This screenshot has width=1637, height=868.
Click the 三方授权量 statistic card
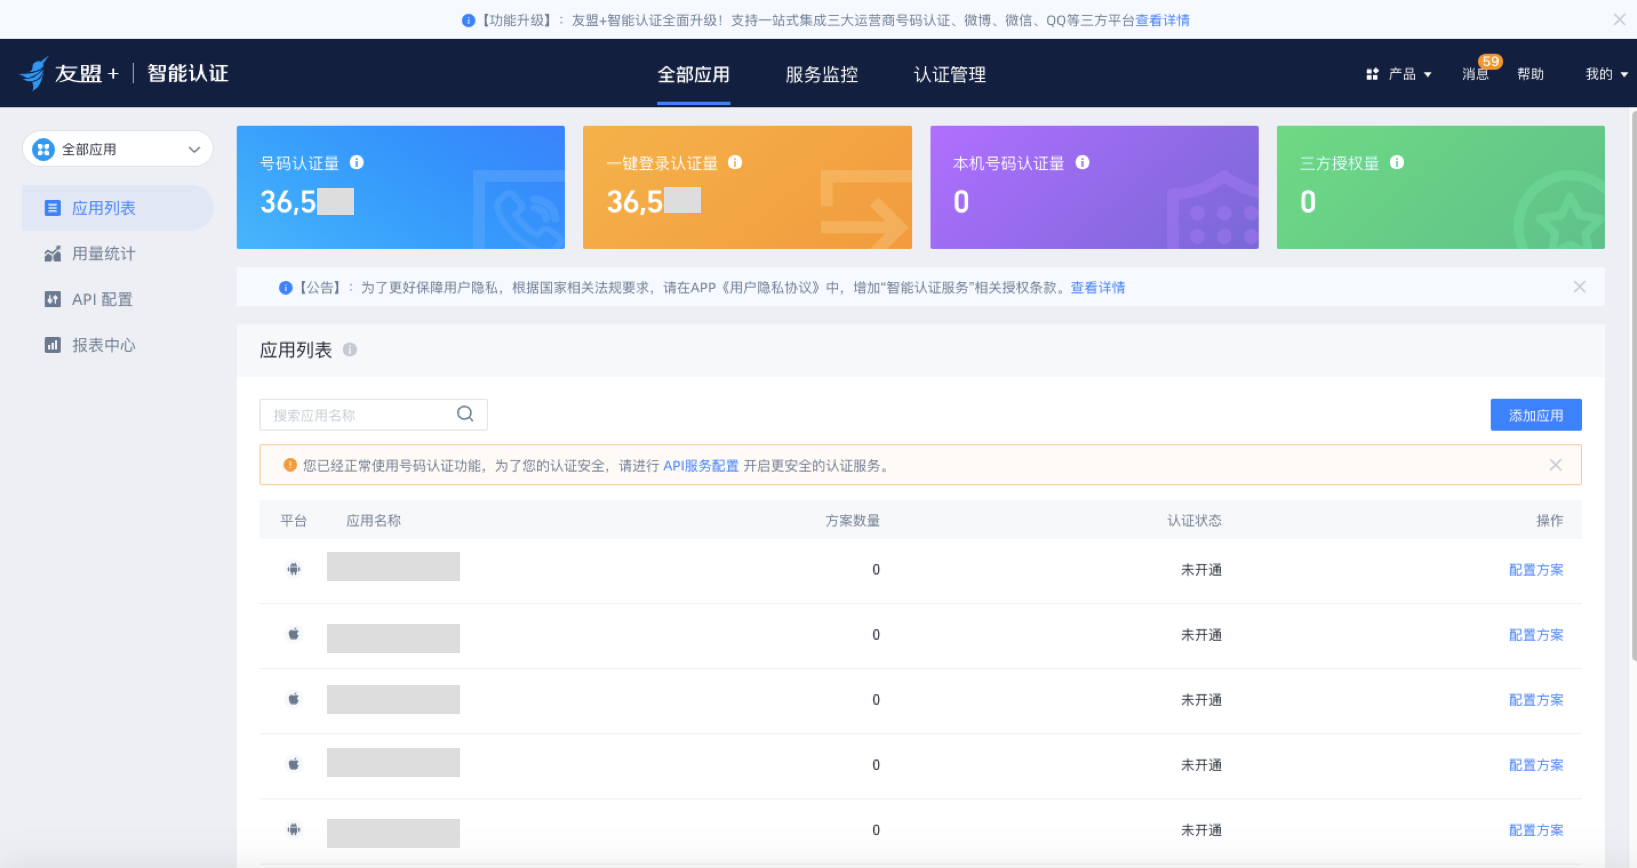point(1441,187)
